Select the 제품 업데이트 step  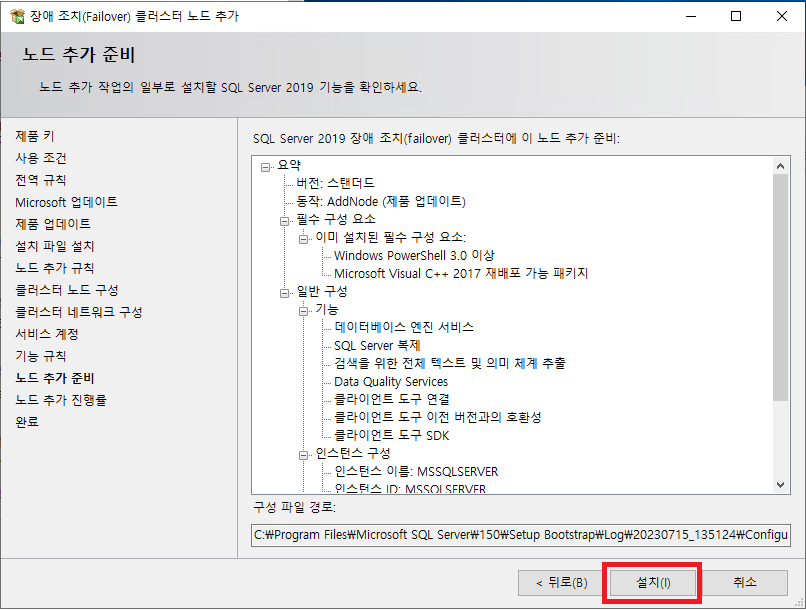pyautogui.click(x=53, y=224)
